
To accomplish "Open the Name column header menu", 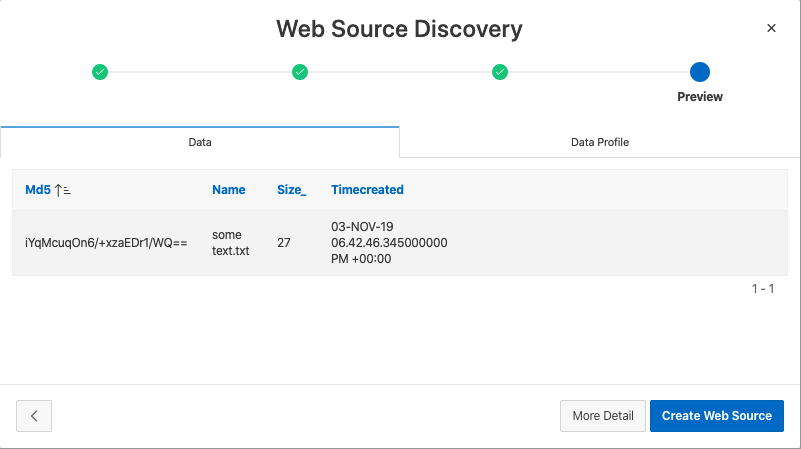I will (229, 190).
